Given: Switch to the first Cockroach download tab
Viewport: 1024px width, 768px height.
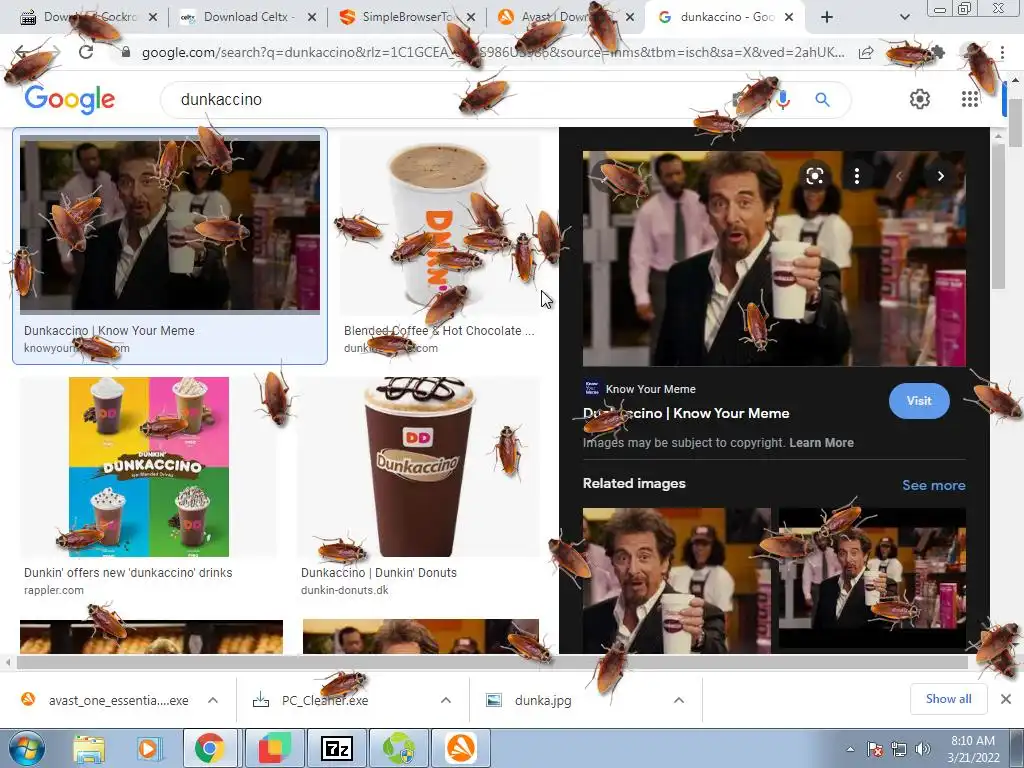Looking at the screenshot, I should pyautogui.click(x=90, y=17).
